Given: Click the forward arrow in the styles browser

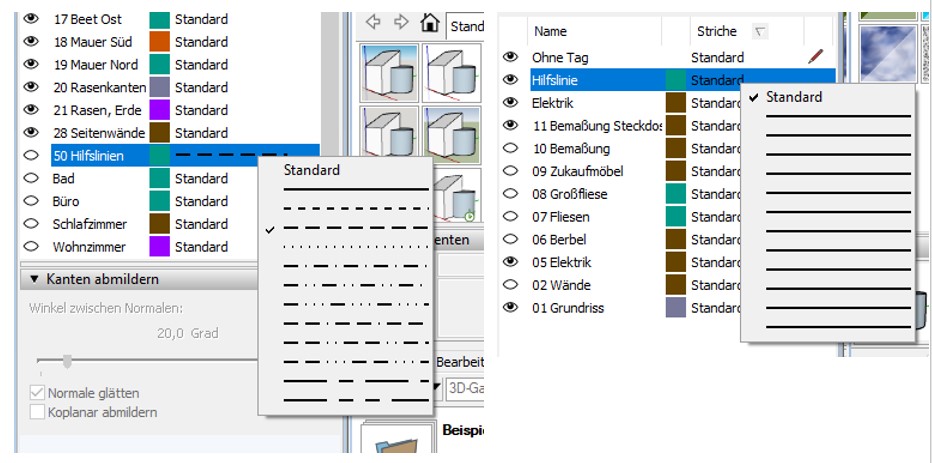Looking at the screenshot, I should (401, 23).
